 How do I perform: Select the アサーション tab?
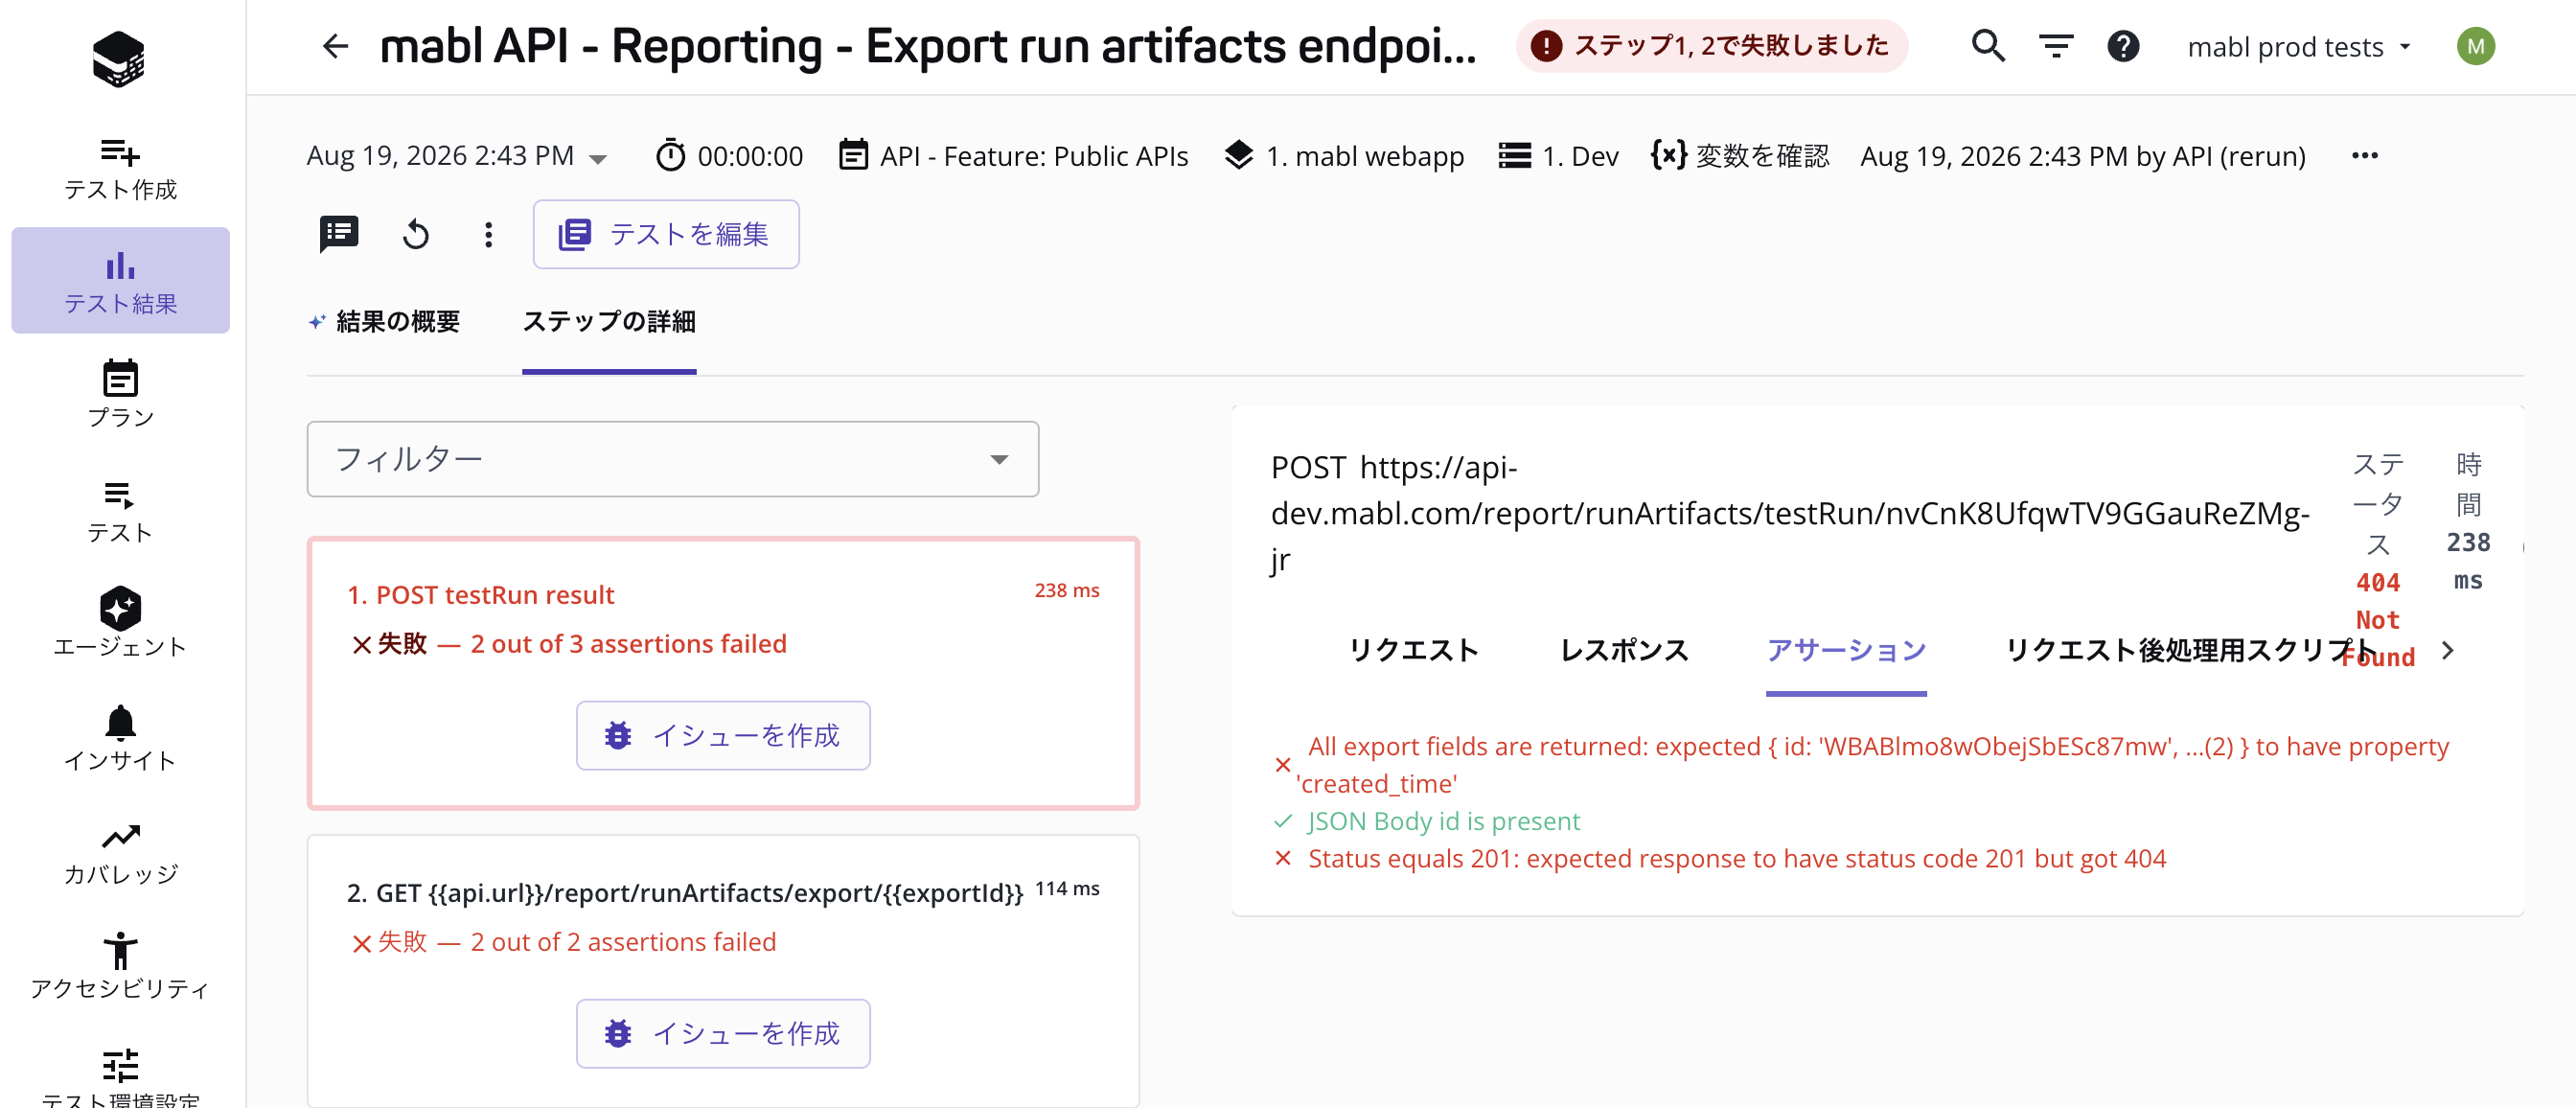tap(1846, 650)
